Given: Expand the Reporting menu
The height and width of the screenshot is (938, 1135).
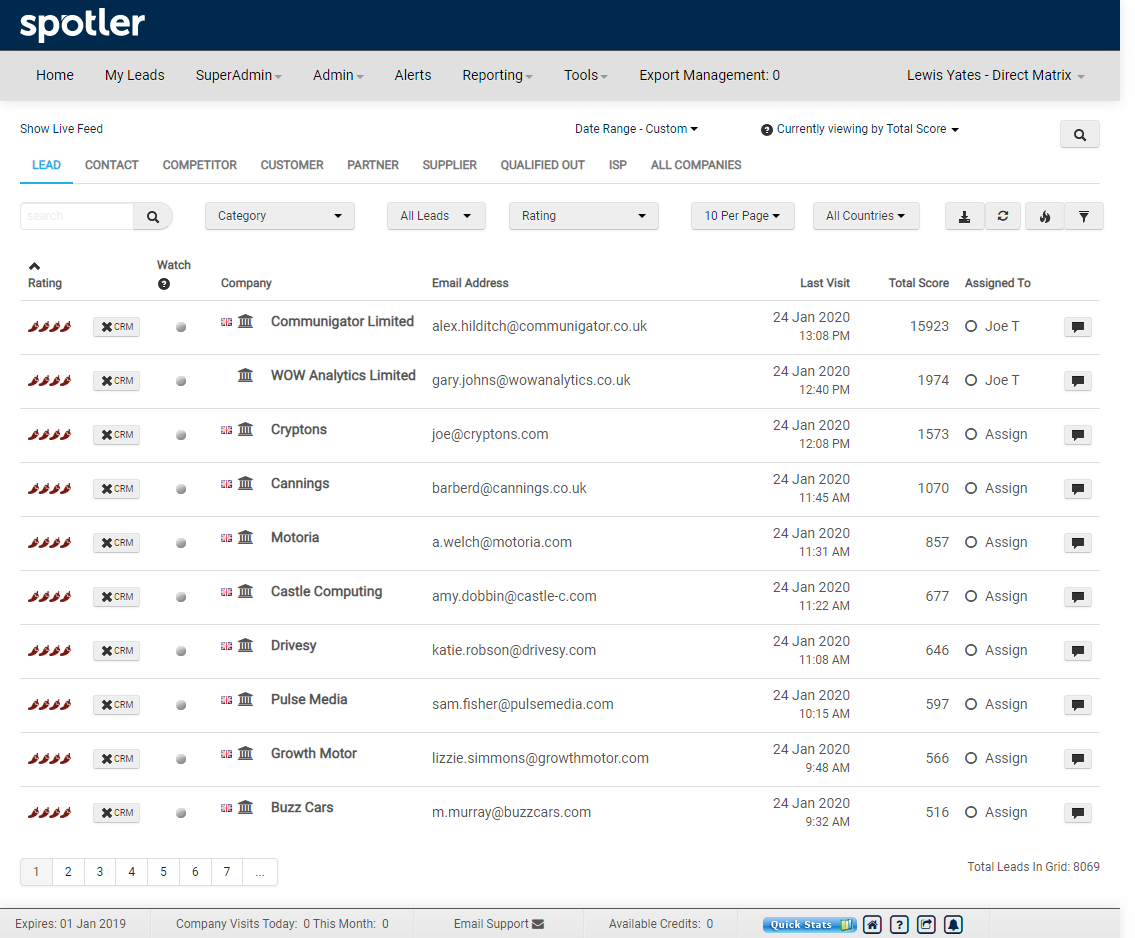Looking at the screenshot, I should [497, 75].
